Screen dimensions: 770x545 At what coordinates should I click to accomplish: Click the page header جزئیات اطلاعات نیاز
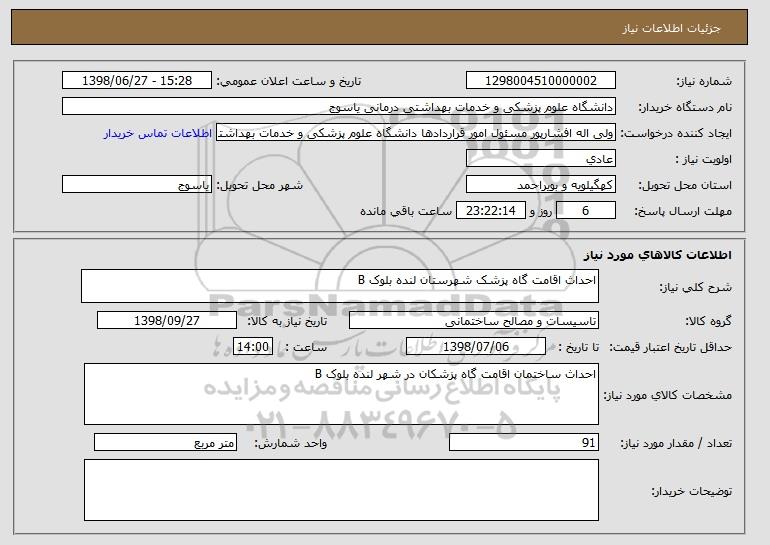(671, 28)
